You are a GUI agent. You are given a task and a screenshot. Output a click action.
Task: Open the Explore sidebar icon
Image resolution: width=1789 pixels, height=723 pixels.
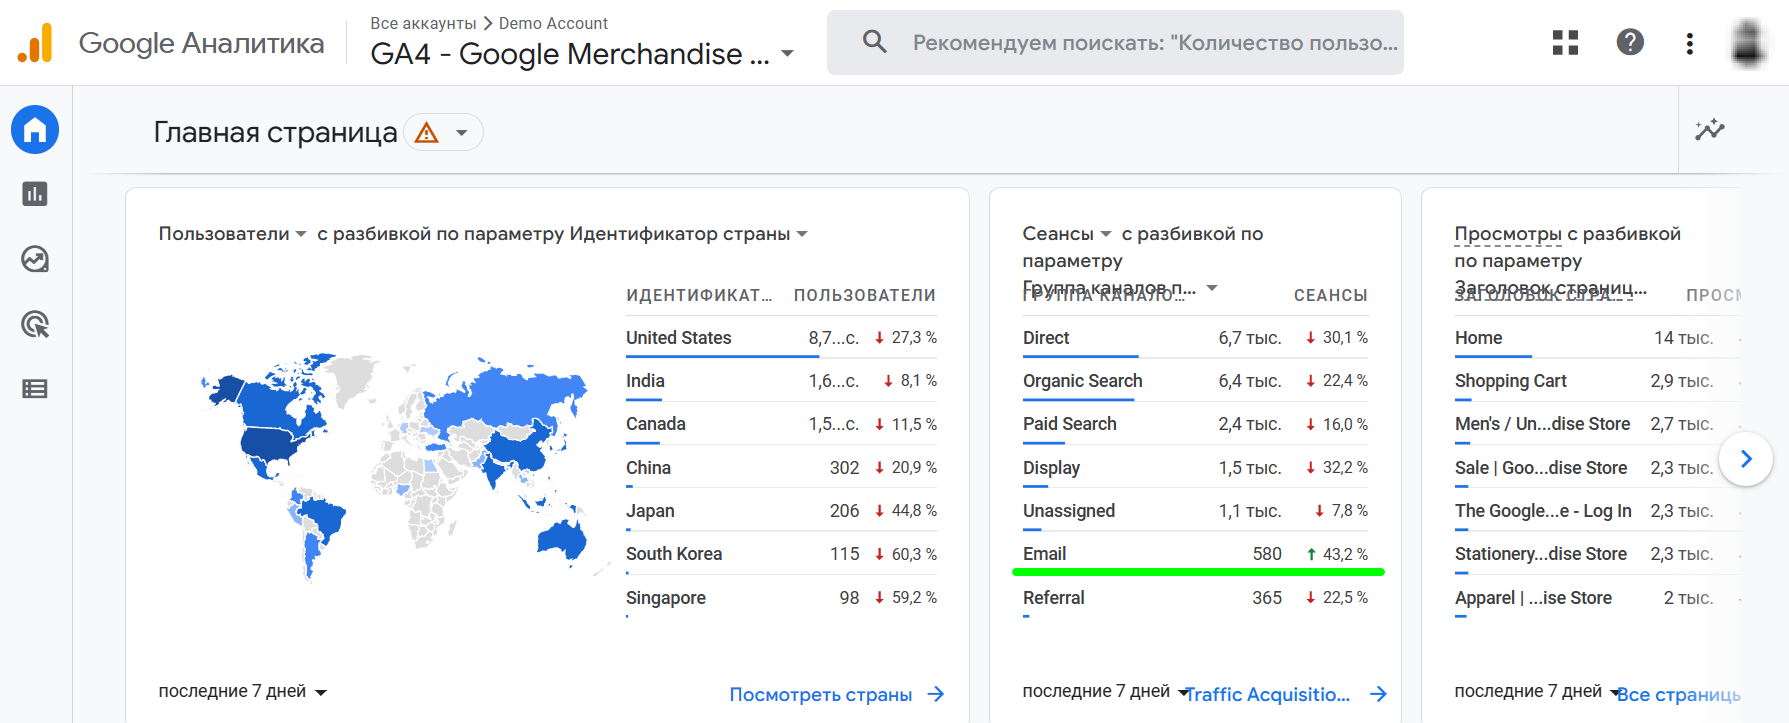click(x=35, y=259)
